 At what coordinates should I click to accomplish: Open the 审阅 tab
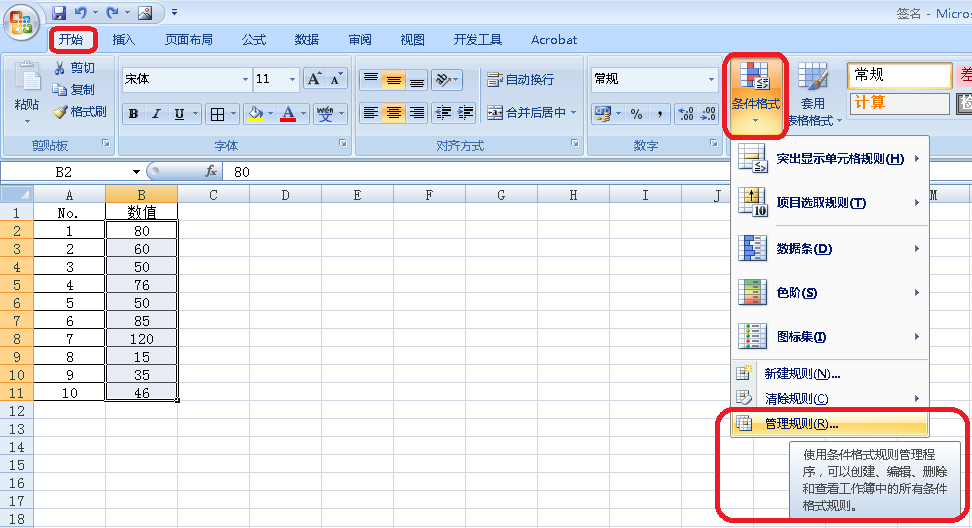point(360,40)
